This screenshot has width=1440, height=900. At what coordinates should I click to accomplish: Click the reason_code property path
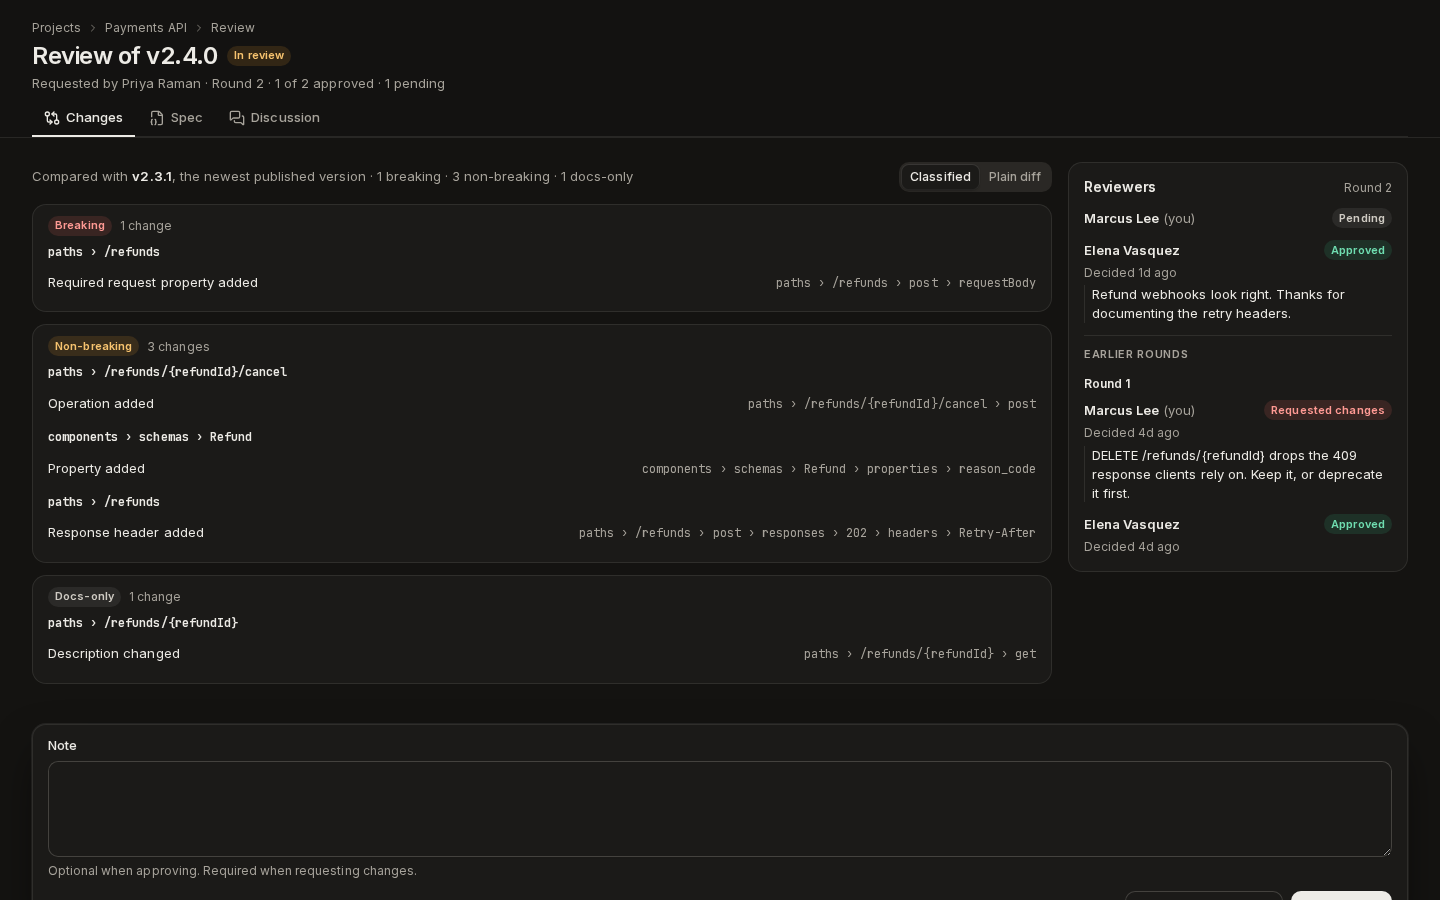click(839, 469)
